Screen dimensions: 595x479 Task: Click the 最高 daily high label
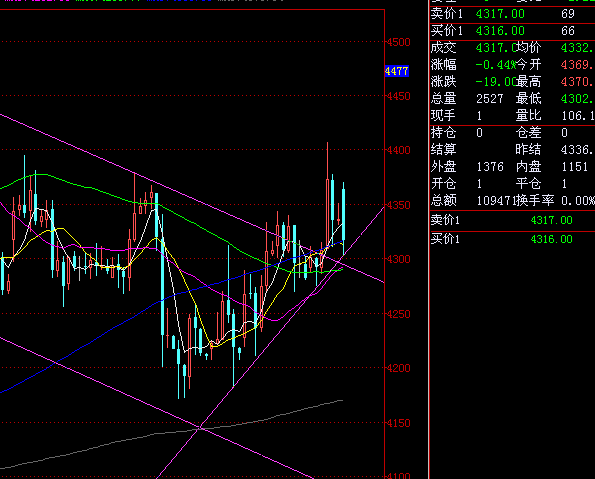[x=528, y=82]
